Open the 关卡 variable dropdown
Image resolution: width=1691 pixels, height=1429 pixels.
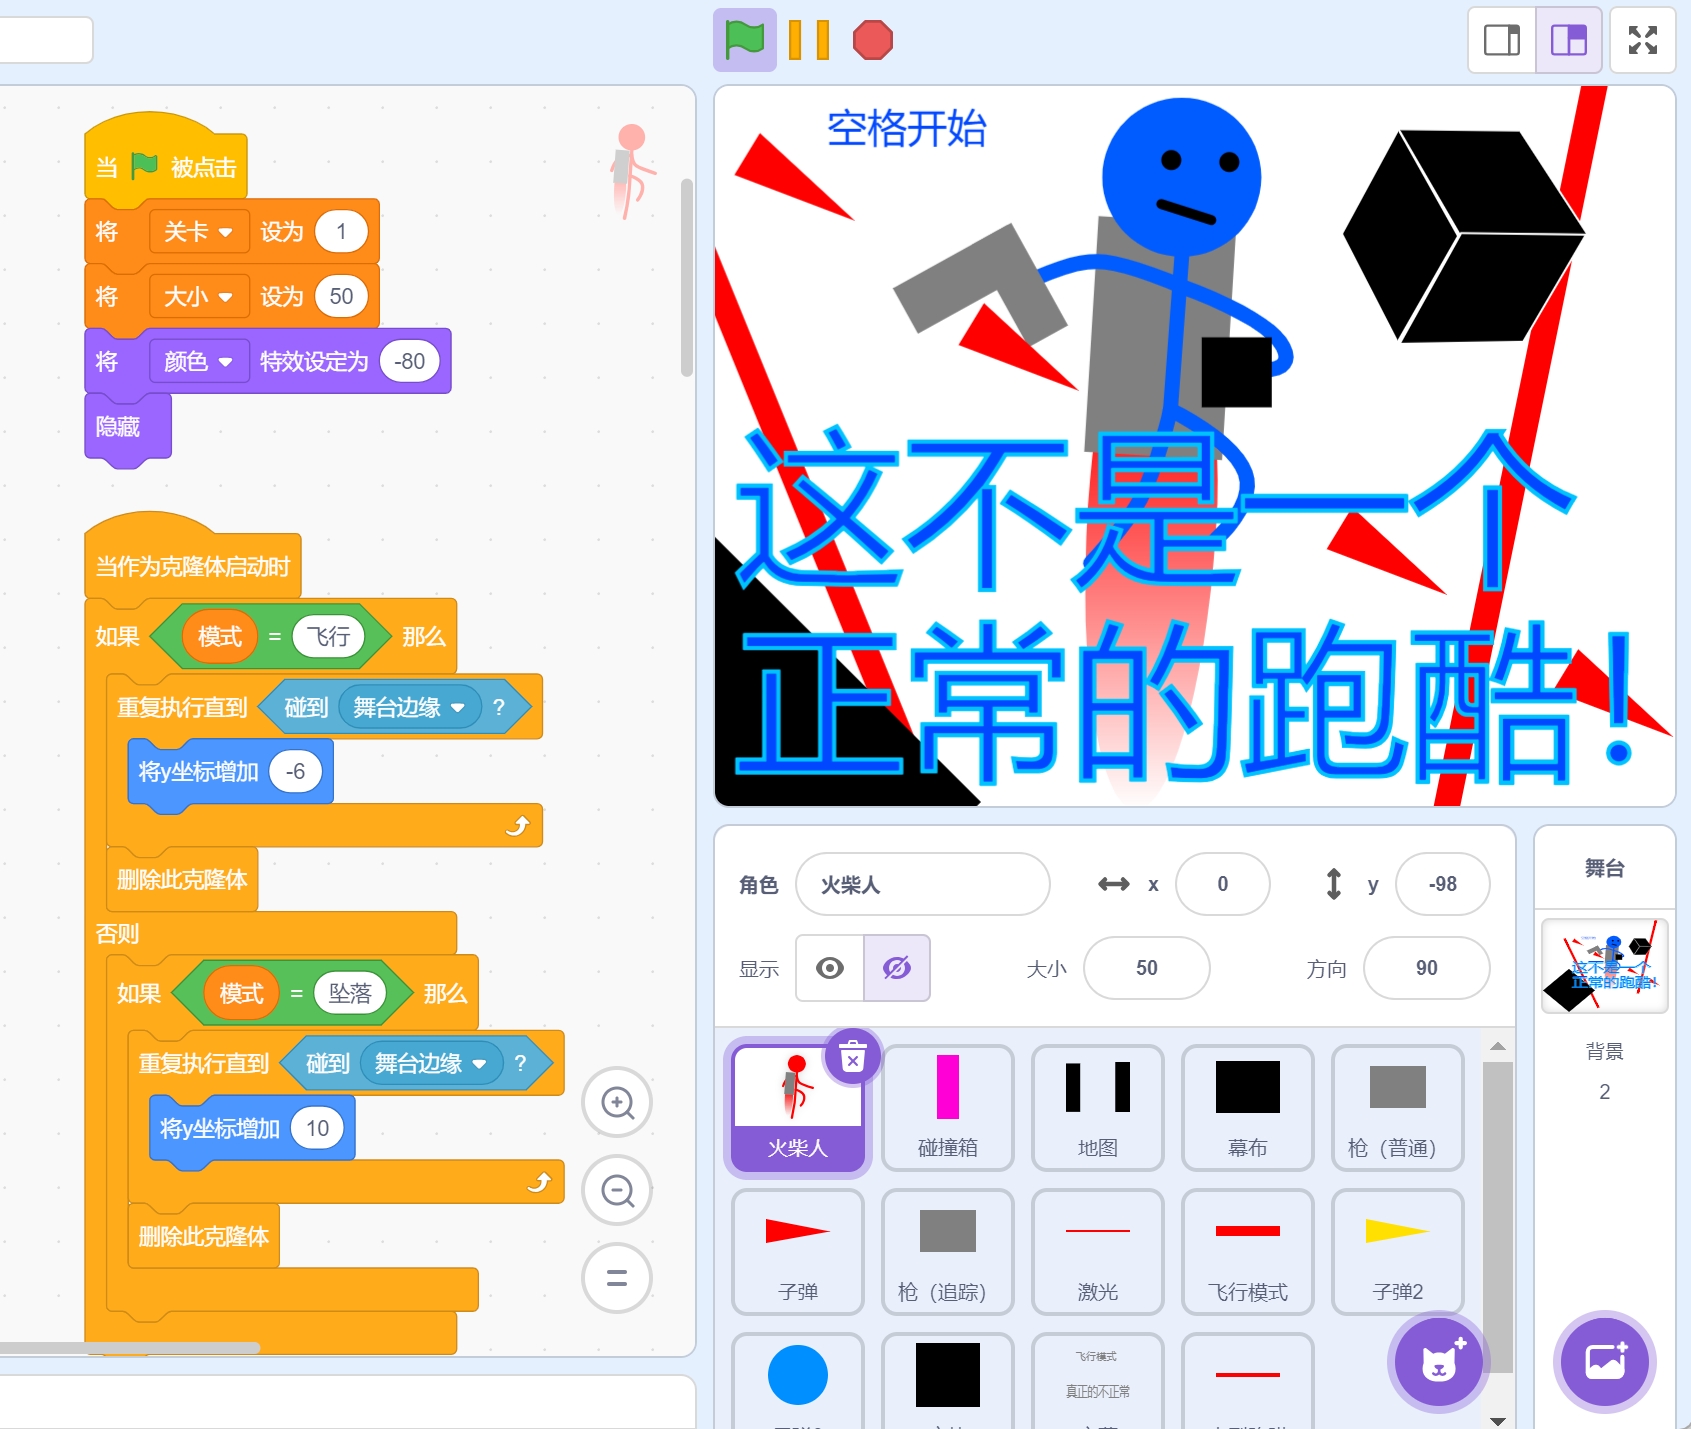coord(226,232)
